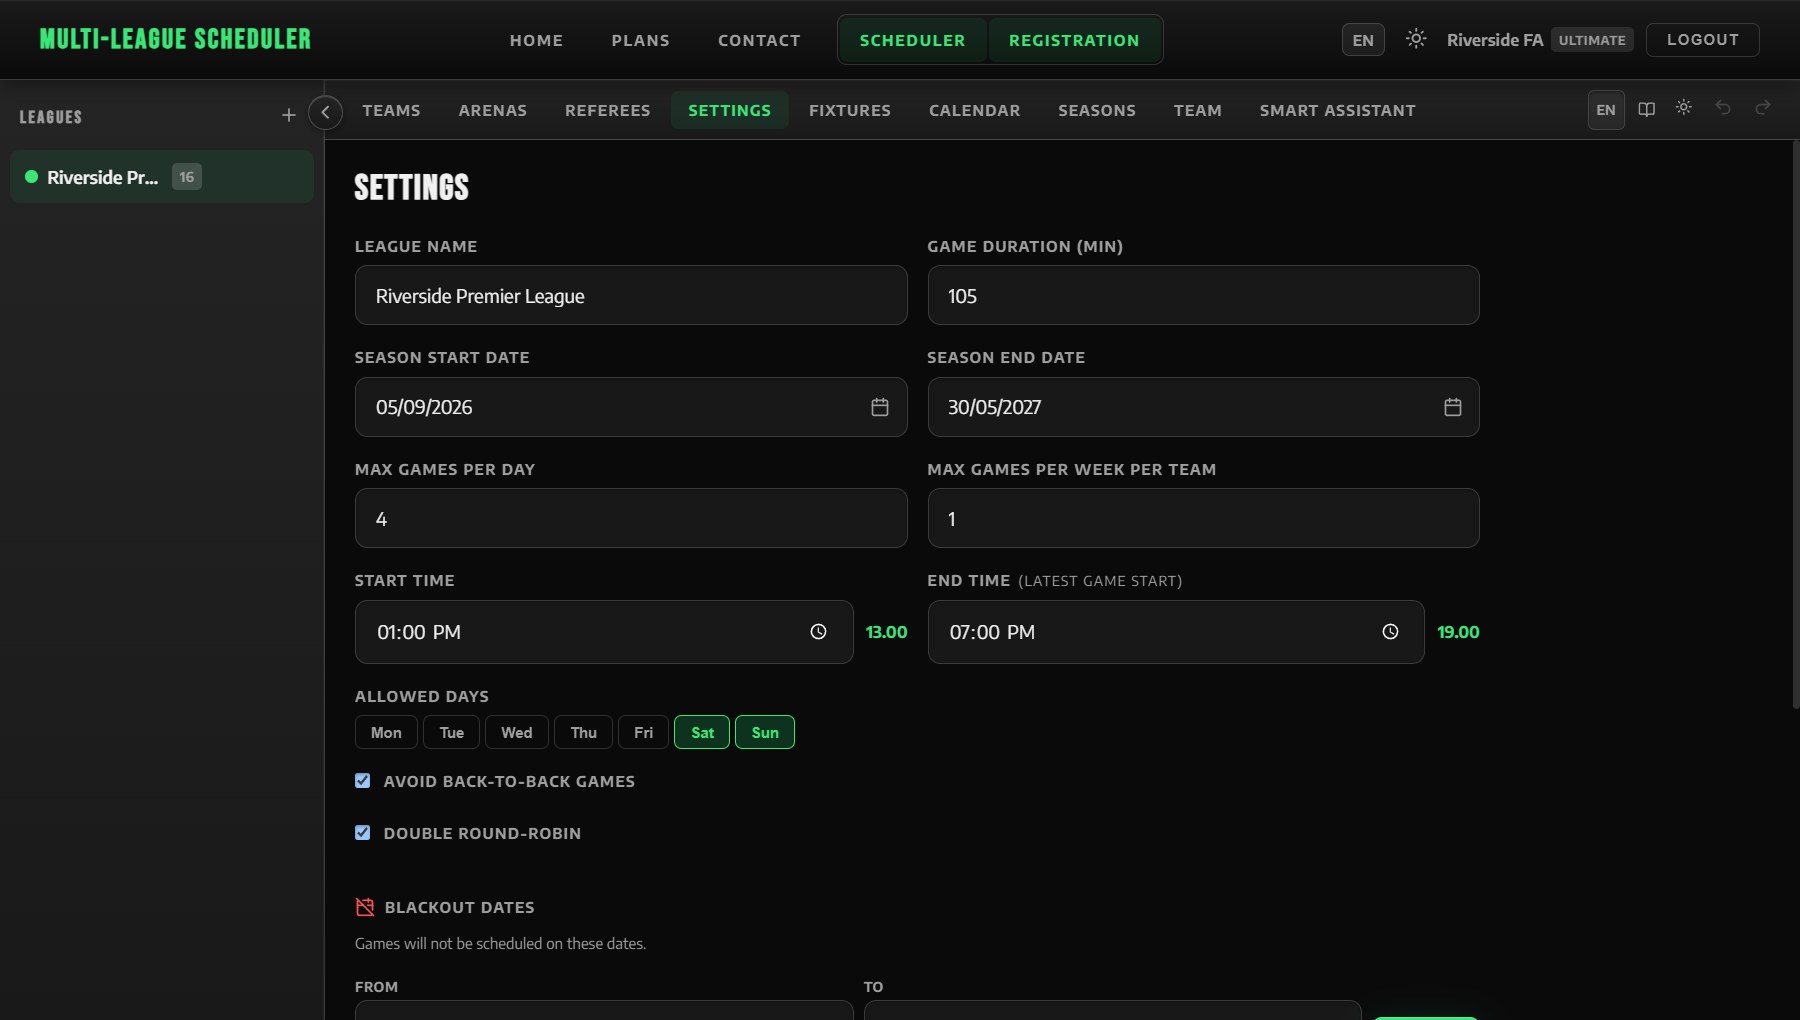1800x1020 pixels.
Task: Disable Saturday as allowed day
Action: 702,732
